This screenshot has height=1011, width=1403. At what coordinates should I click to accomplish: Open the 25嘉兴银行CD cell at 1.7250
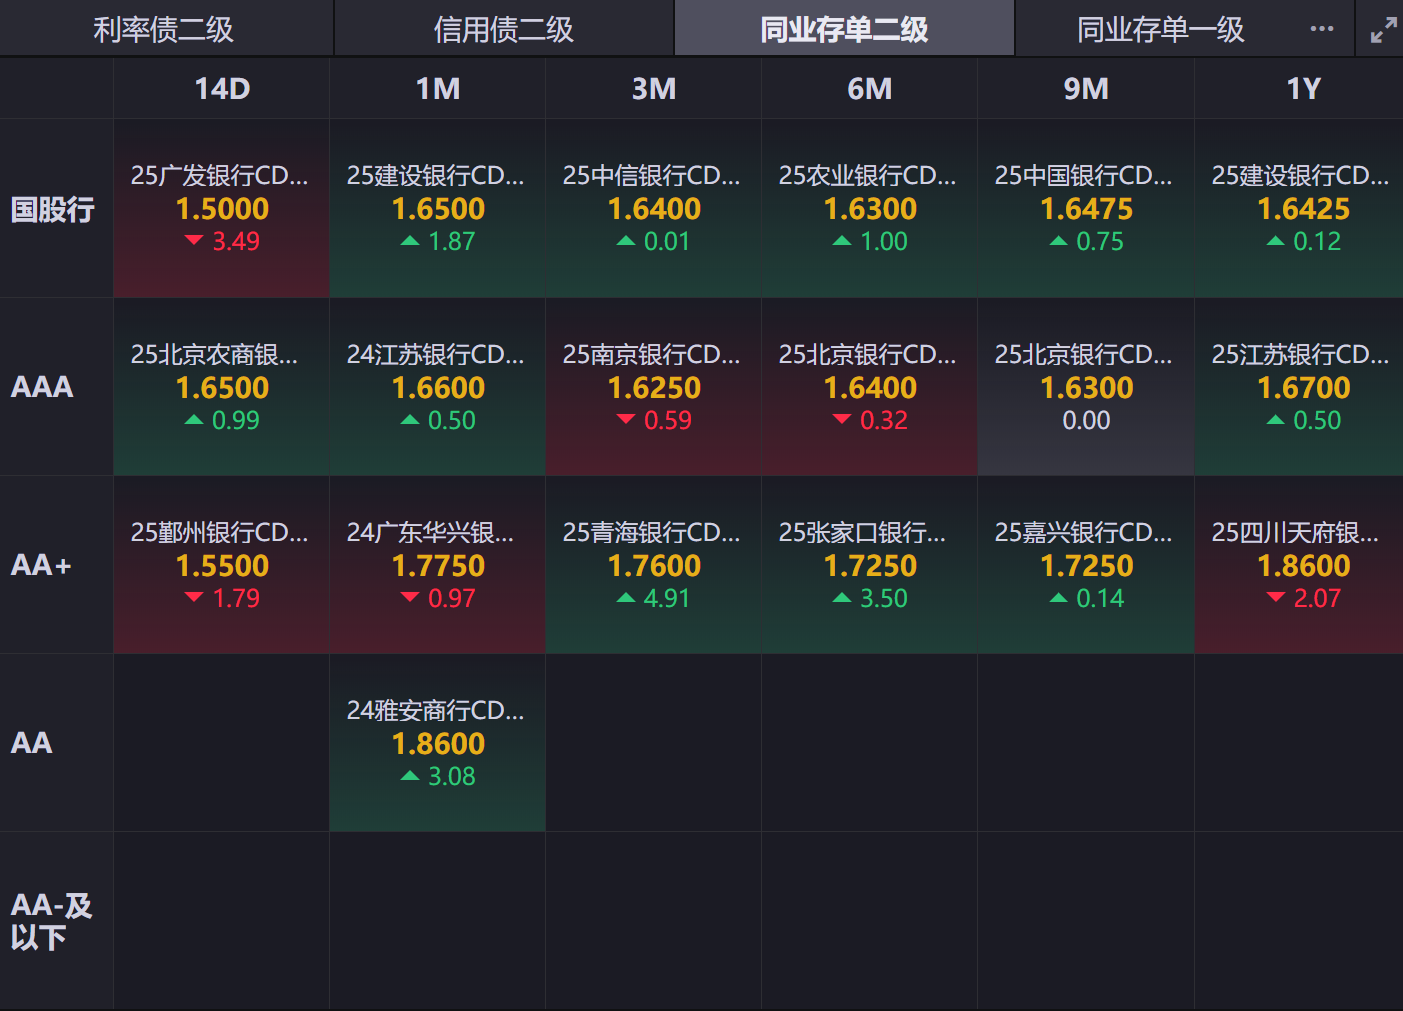click(1086, 565)
